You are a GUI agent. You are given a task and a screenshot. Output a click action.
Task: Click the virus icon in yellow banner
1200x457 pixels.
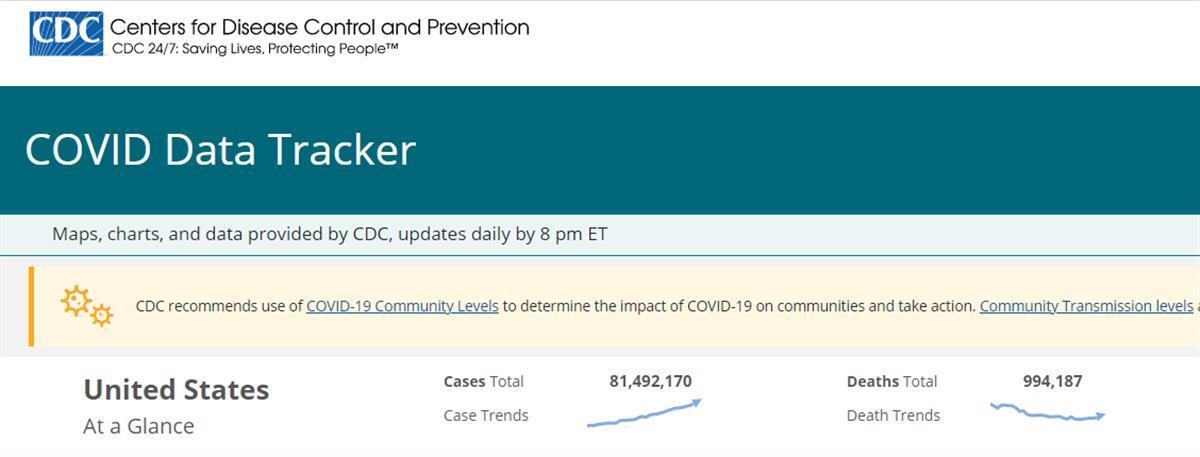[x=87, y=306]
